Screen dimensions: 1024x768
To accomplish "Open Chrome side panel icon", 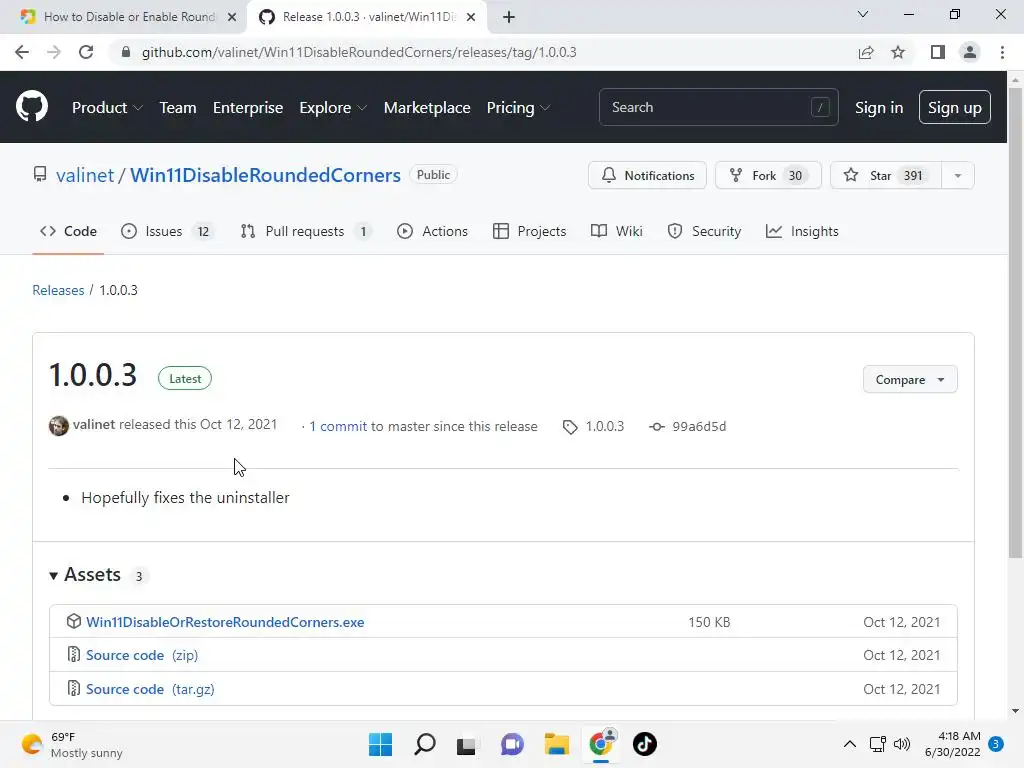I will [938, 52].
